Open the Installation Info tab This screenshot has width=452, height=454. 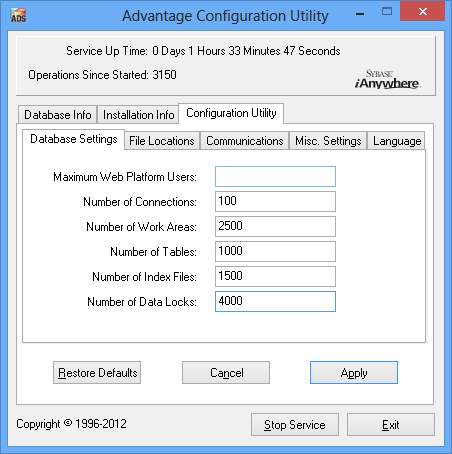coord(138,115)
